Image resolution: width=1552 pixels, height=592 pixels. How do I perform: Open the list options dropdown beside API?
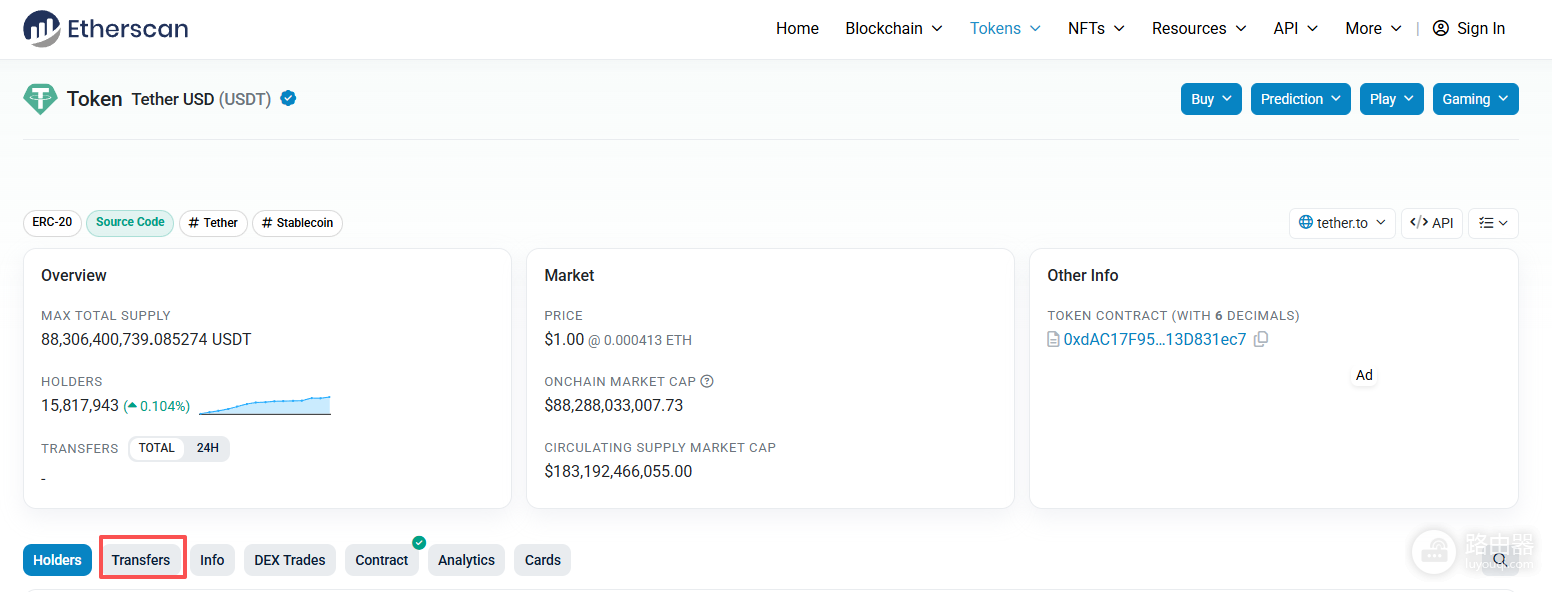[x=1493, y=223]
